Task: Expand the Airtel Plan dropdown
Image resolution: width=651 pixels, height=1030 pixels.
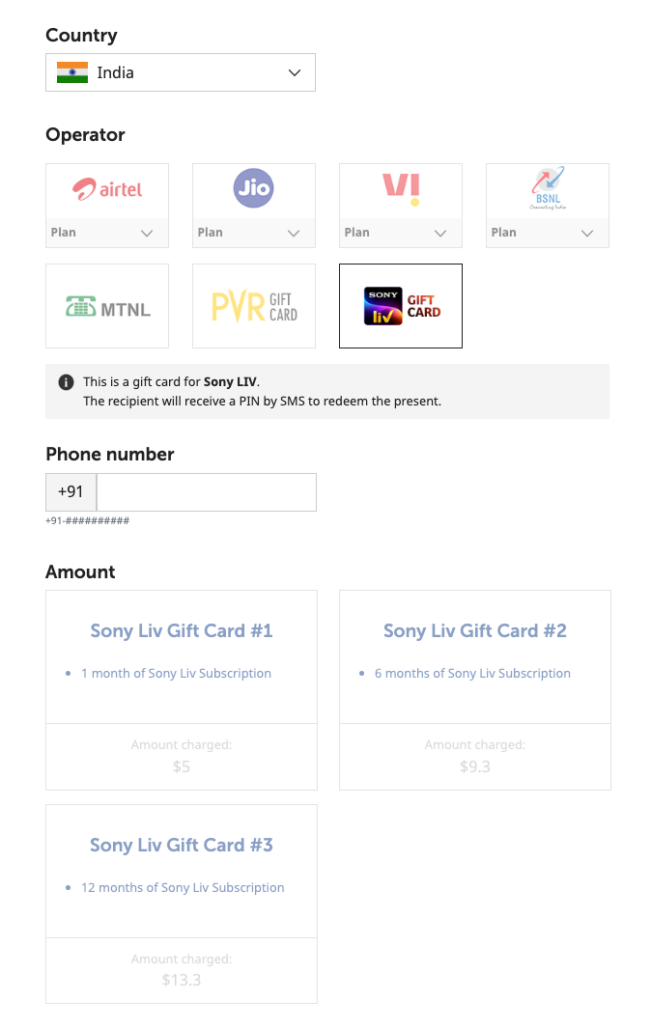Action: 107,233
